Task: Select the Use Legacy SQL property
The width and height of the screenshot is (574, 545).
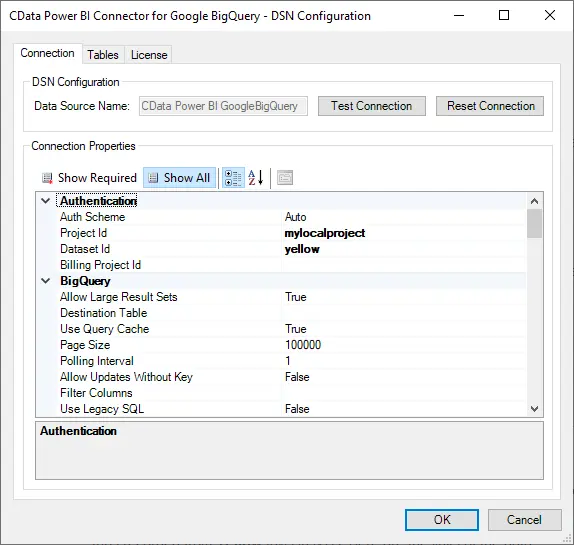Action: point(102,409)
